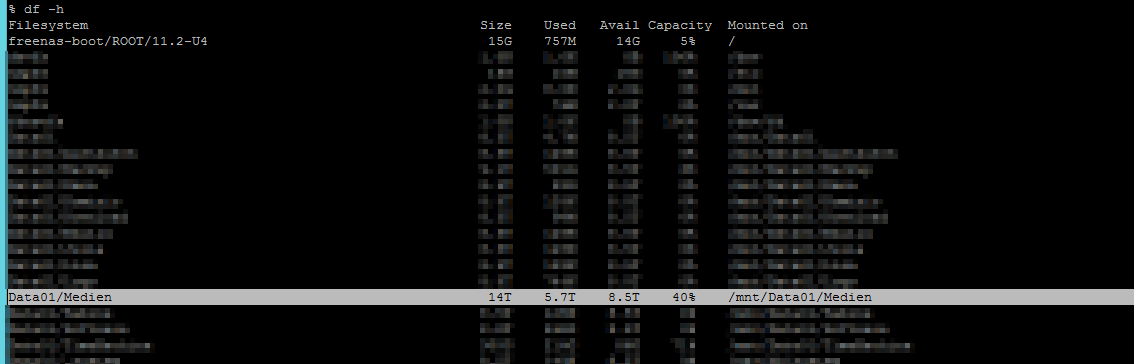The height and width of the screenshot is (364, 1134).
Task: Click the /mnt/Data01/Medien mount path
Action: [x=800, y=297]
